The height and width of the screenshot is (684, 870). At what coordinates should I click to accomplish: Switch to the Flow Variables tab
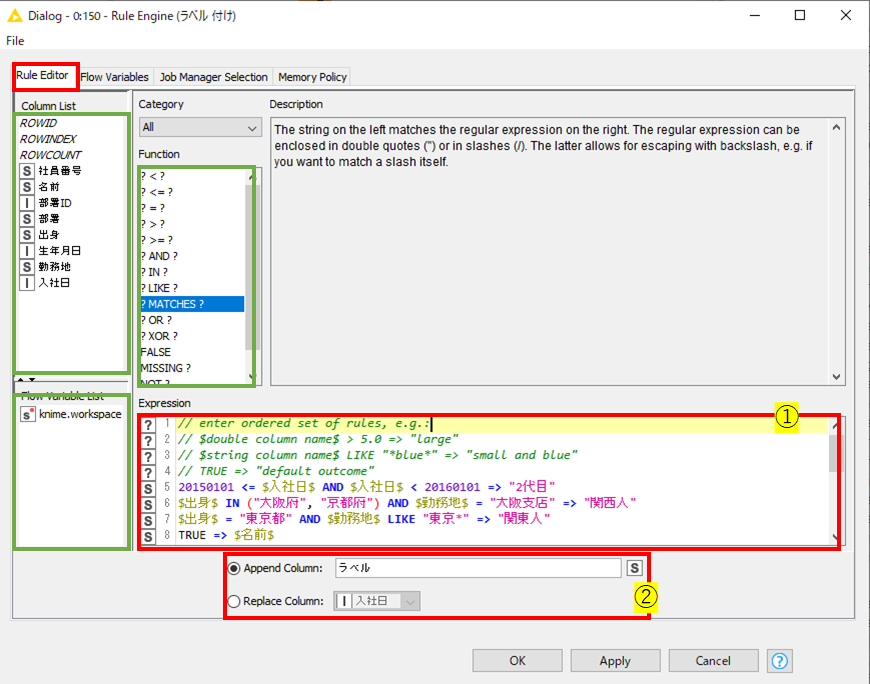pos(114,77)
